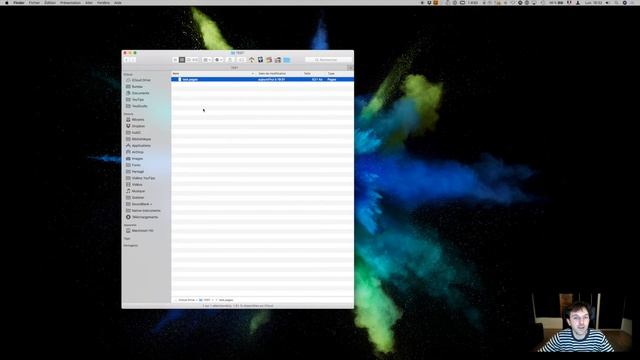
Task: Open the arrange-by grouping dropdown
Action: coord(207,60)
